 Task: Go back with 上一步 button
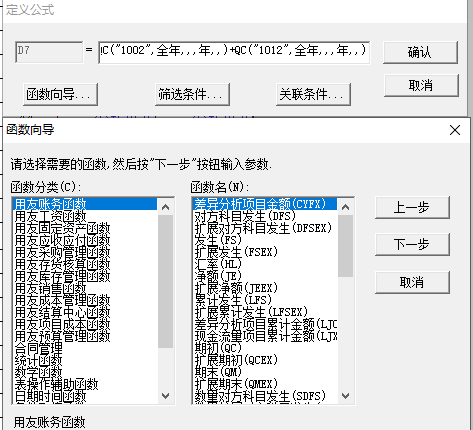point(412,207)
